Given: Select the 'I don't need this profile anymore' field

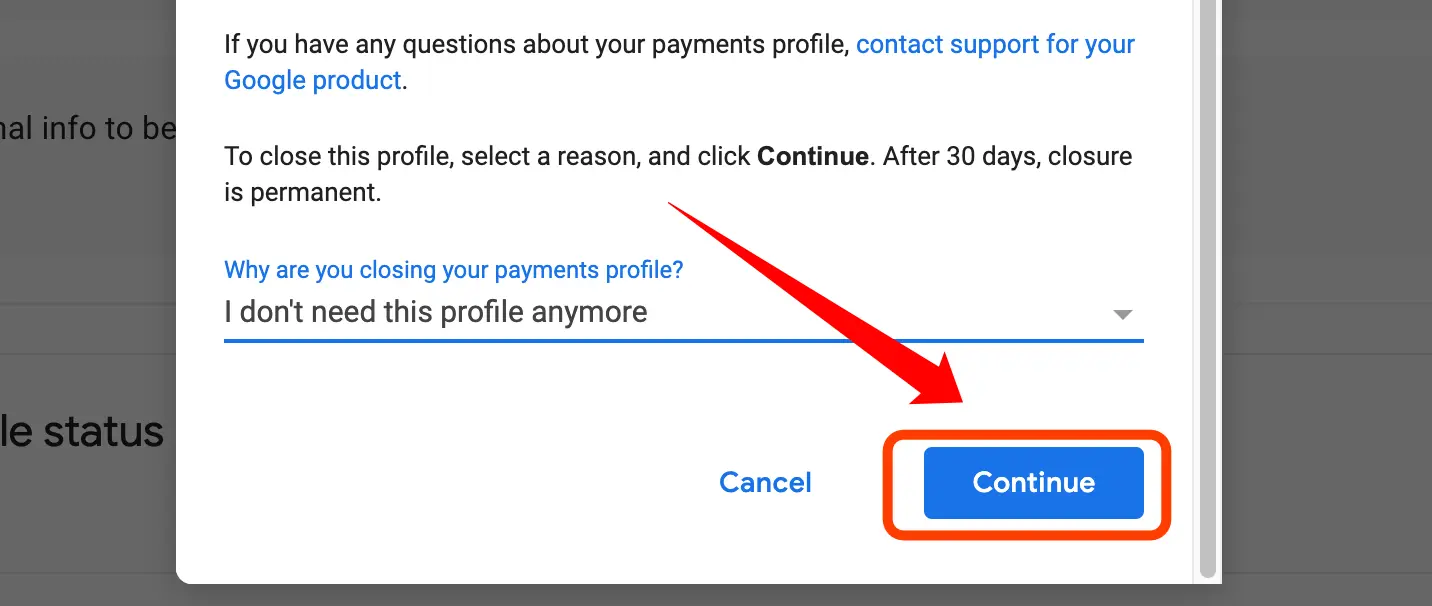Looking at the screenshot, I should [x=683, y=313].
